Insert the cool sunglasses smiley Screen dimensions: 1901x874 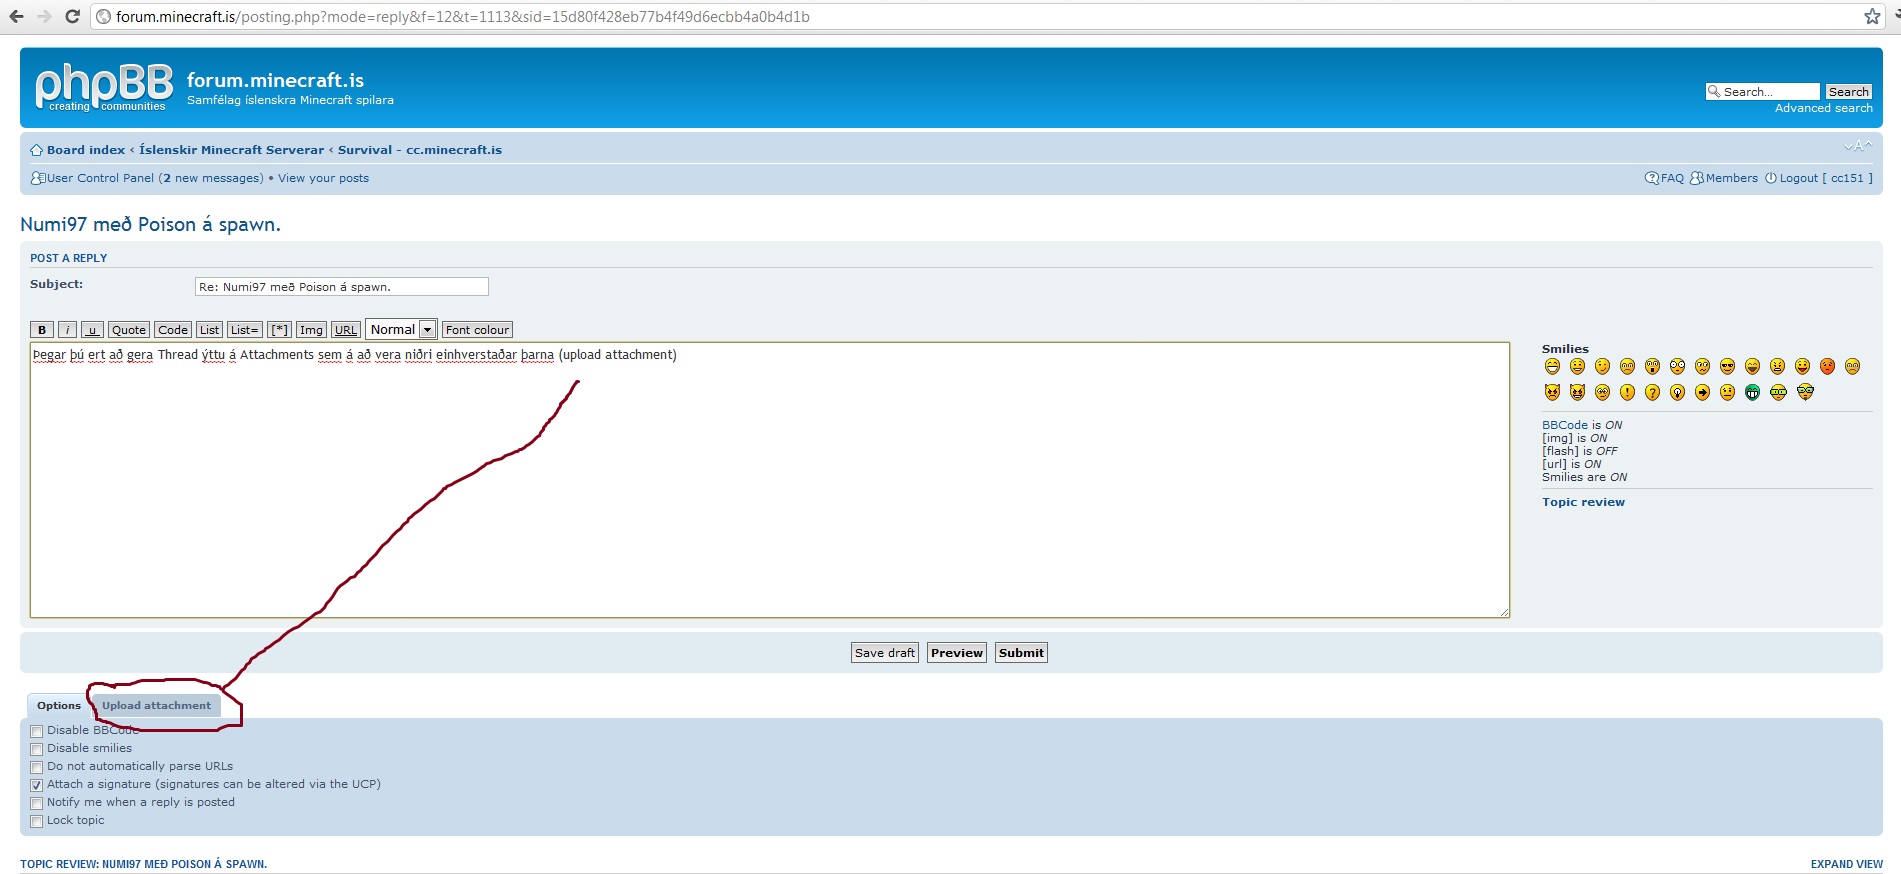pos(1727,366)
